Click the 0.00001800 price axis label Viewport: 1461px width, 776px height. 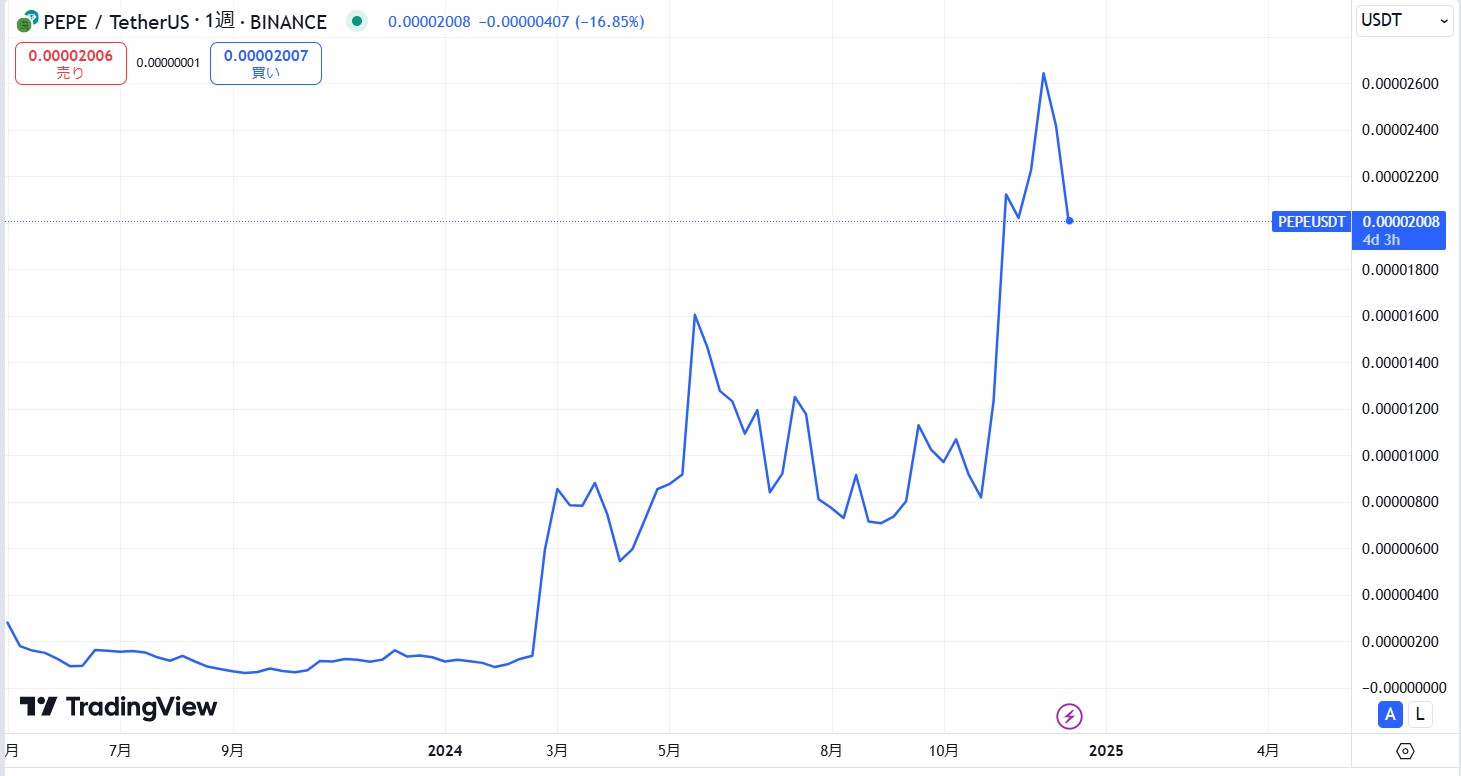coord(1400,270)
